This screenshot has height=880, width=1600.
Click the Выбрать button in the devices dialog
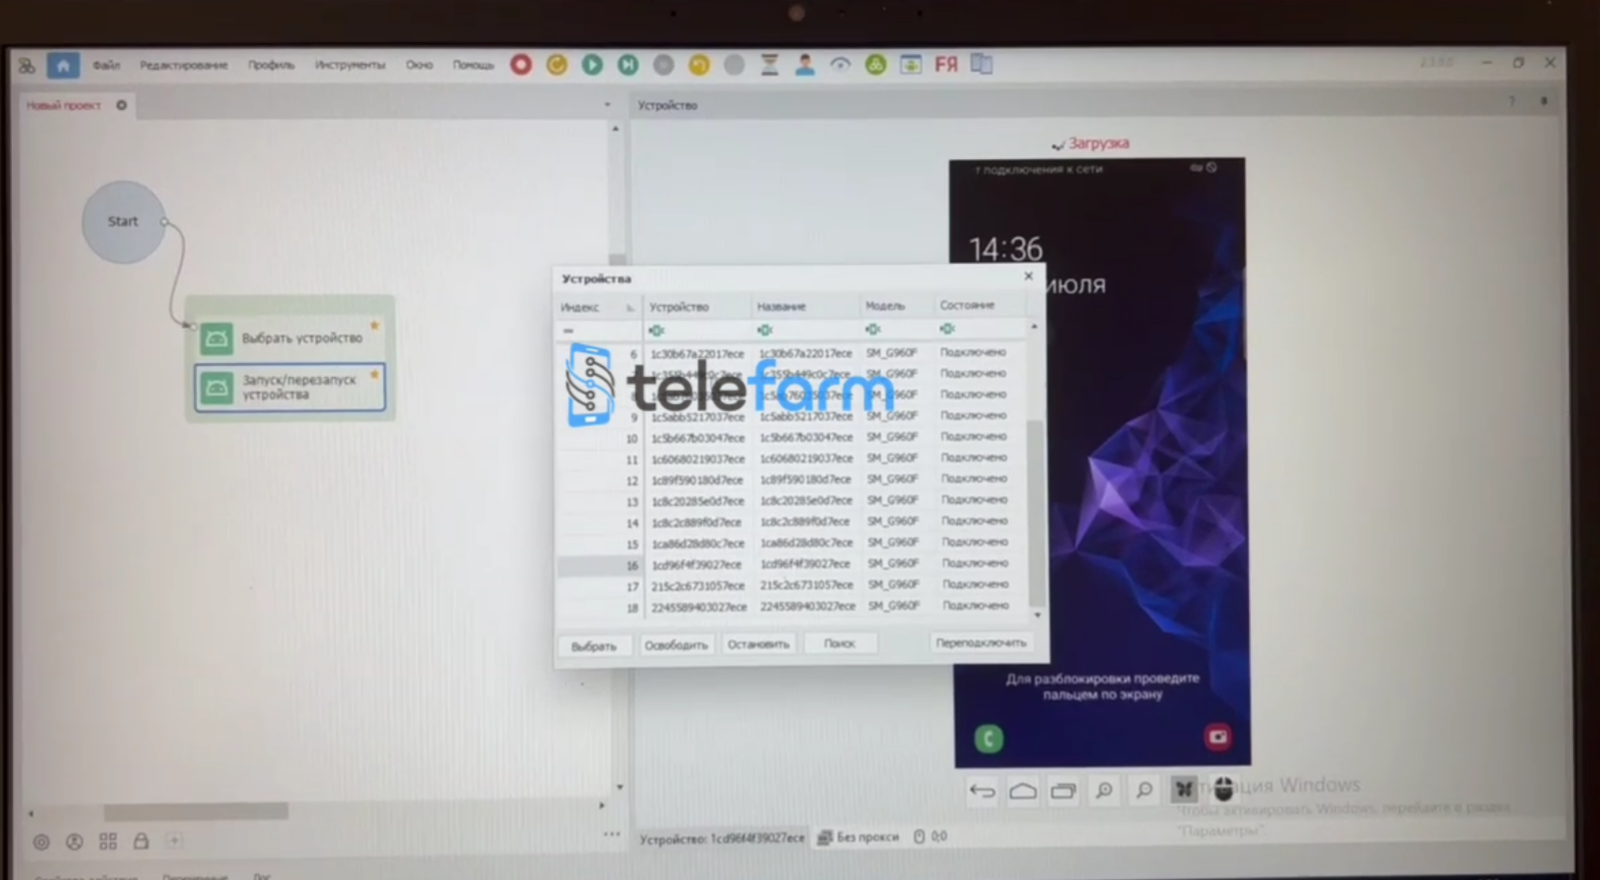point(594,646)
